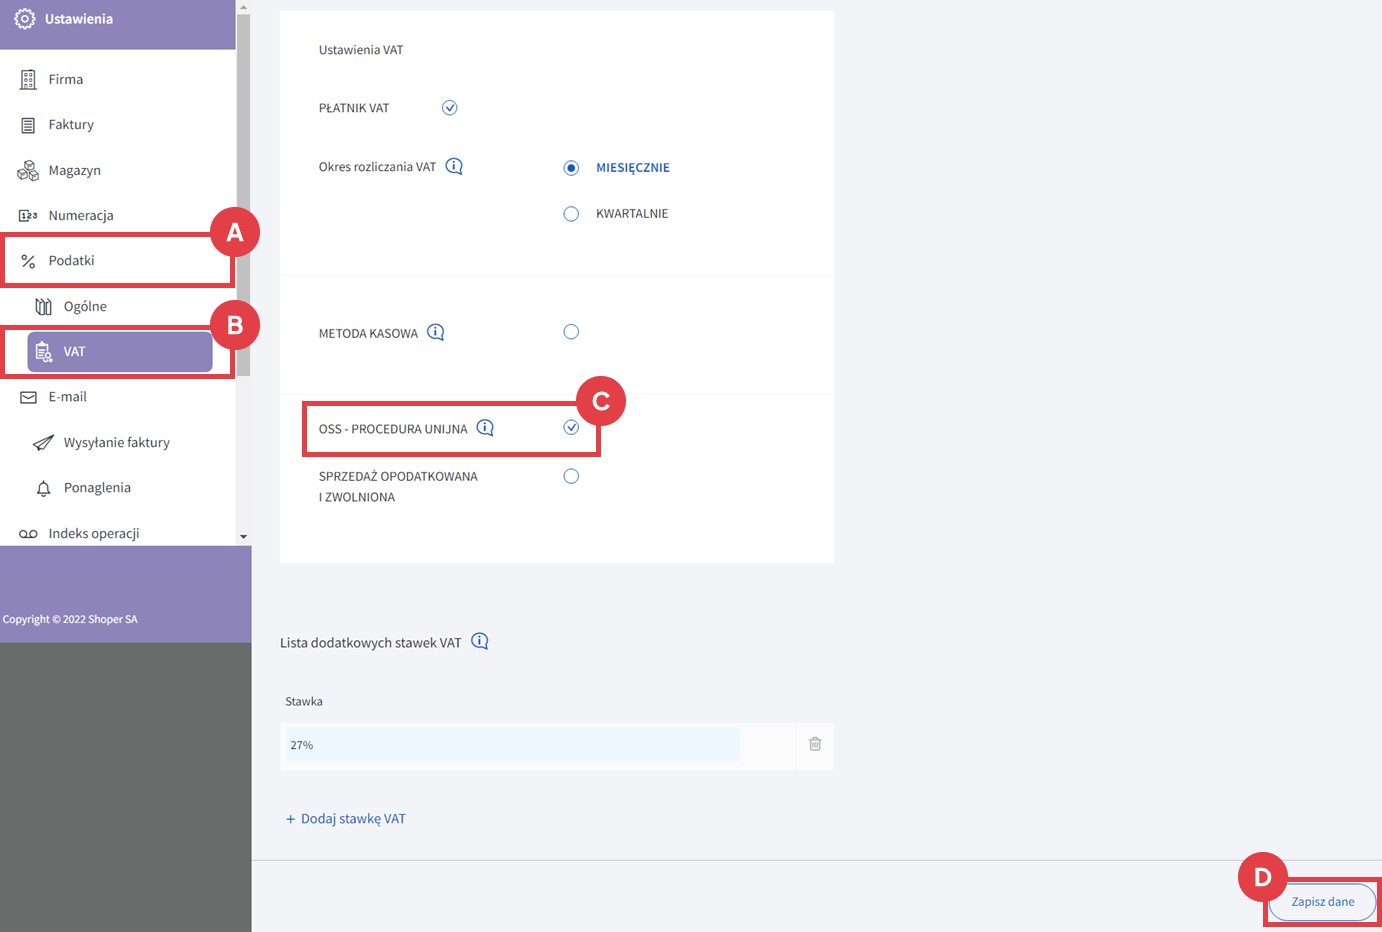Open Firma settings via building icon
The width and height of the screenshot is (1382, 932).
click(28, 80)
